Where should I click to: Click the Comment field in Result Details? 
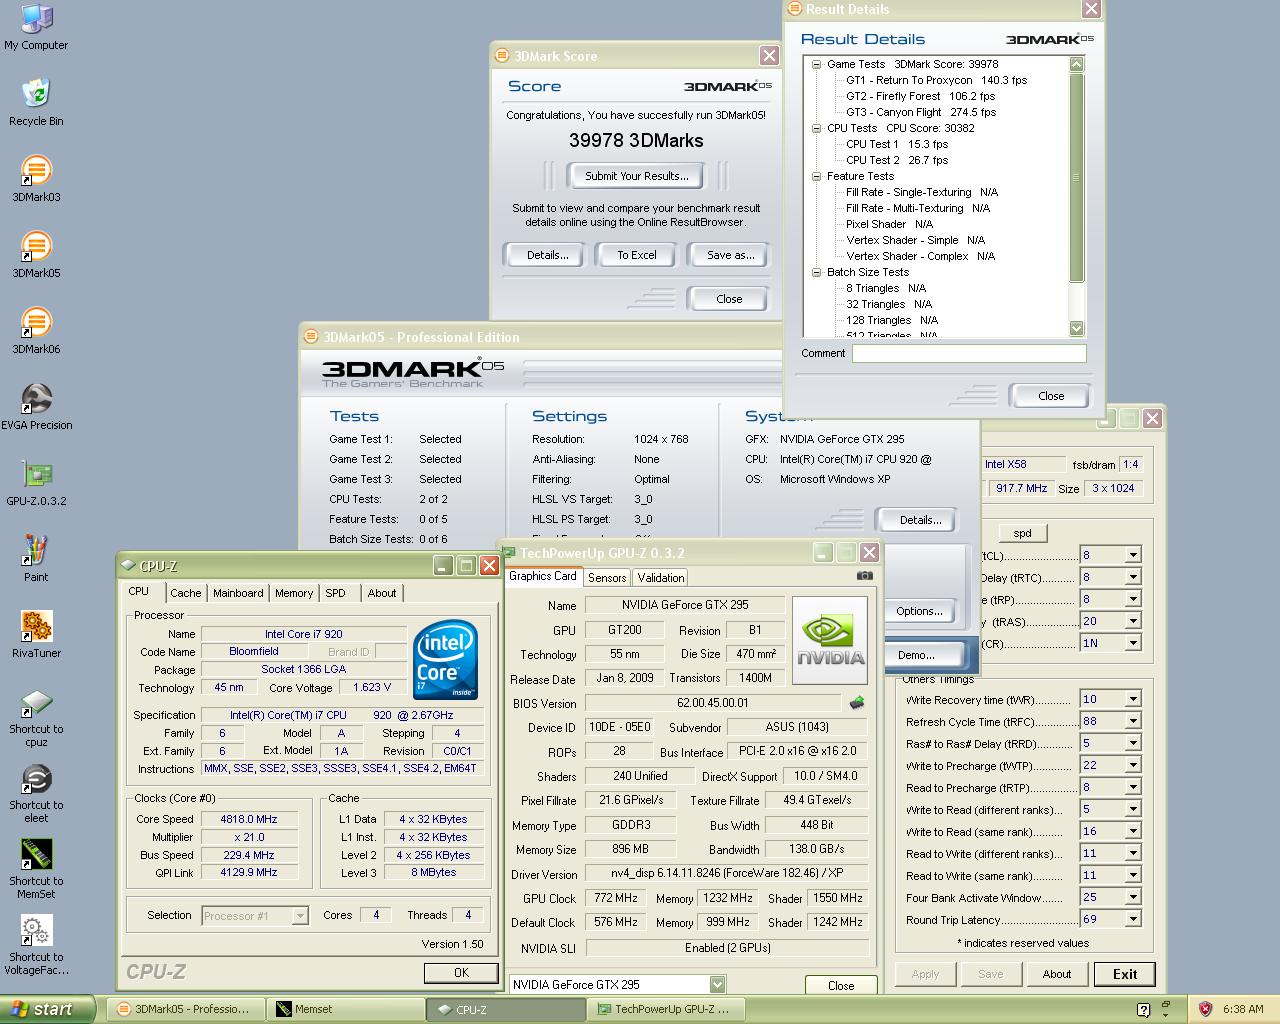tap(969, 353)
